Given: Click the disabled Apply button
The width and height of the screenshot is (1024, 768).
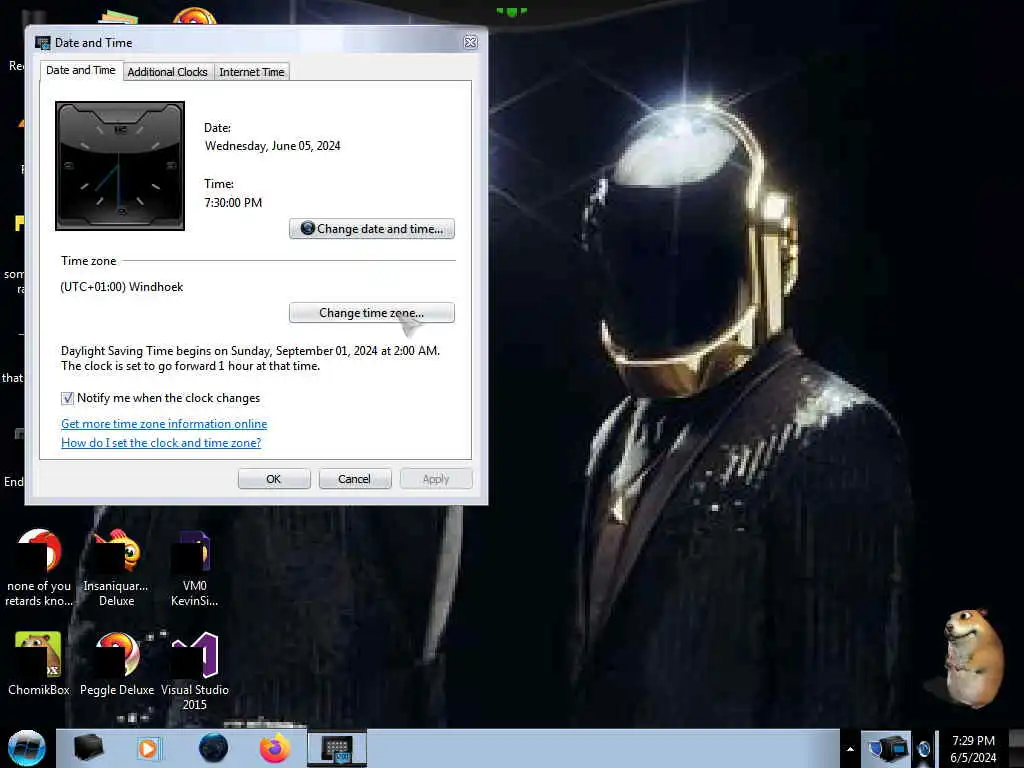Looking at the screenshot, I should (x=436, y=479).
